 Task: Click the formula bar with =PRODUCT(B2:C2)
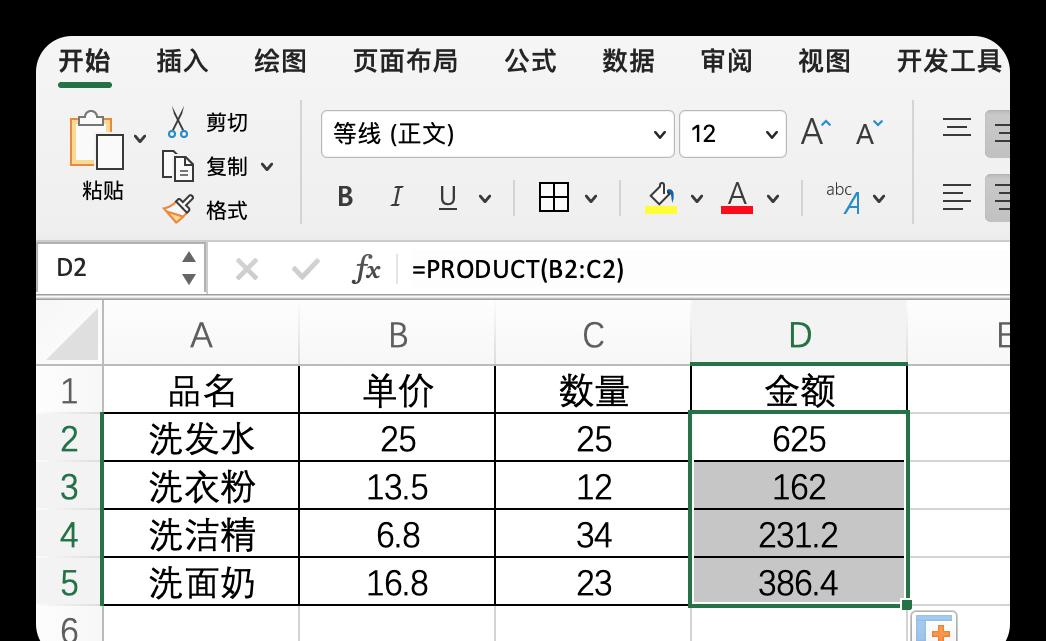click(x=704, y=269)
